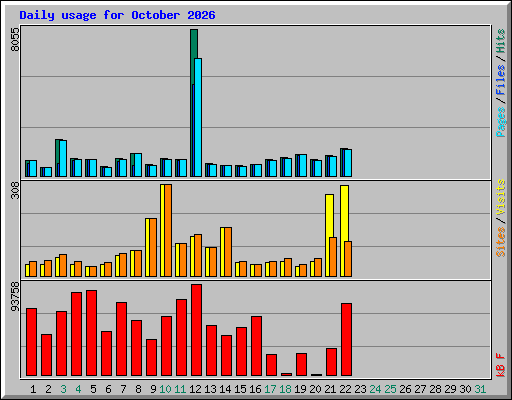512x400 pixels.
Task: Click day number 12 on the x-axis
Action: (195, 389)
